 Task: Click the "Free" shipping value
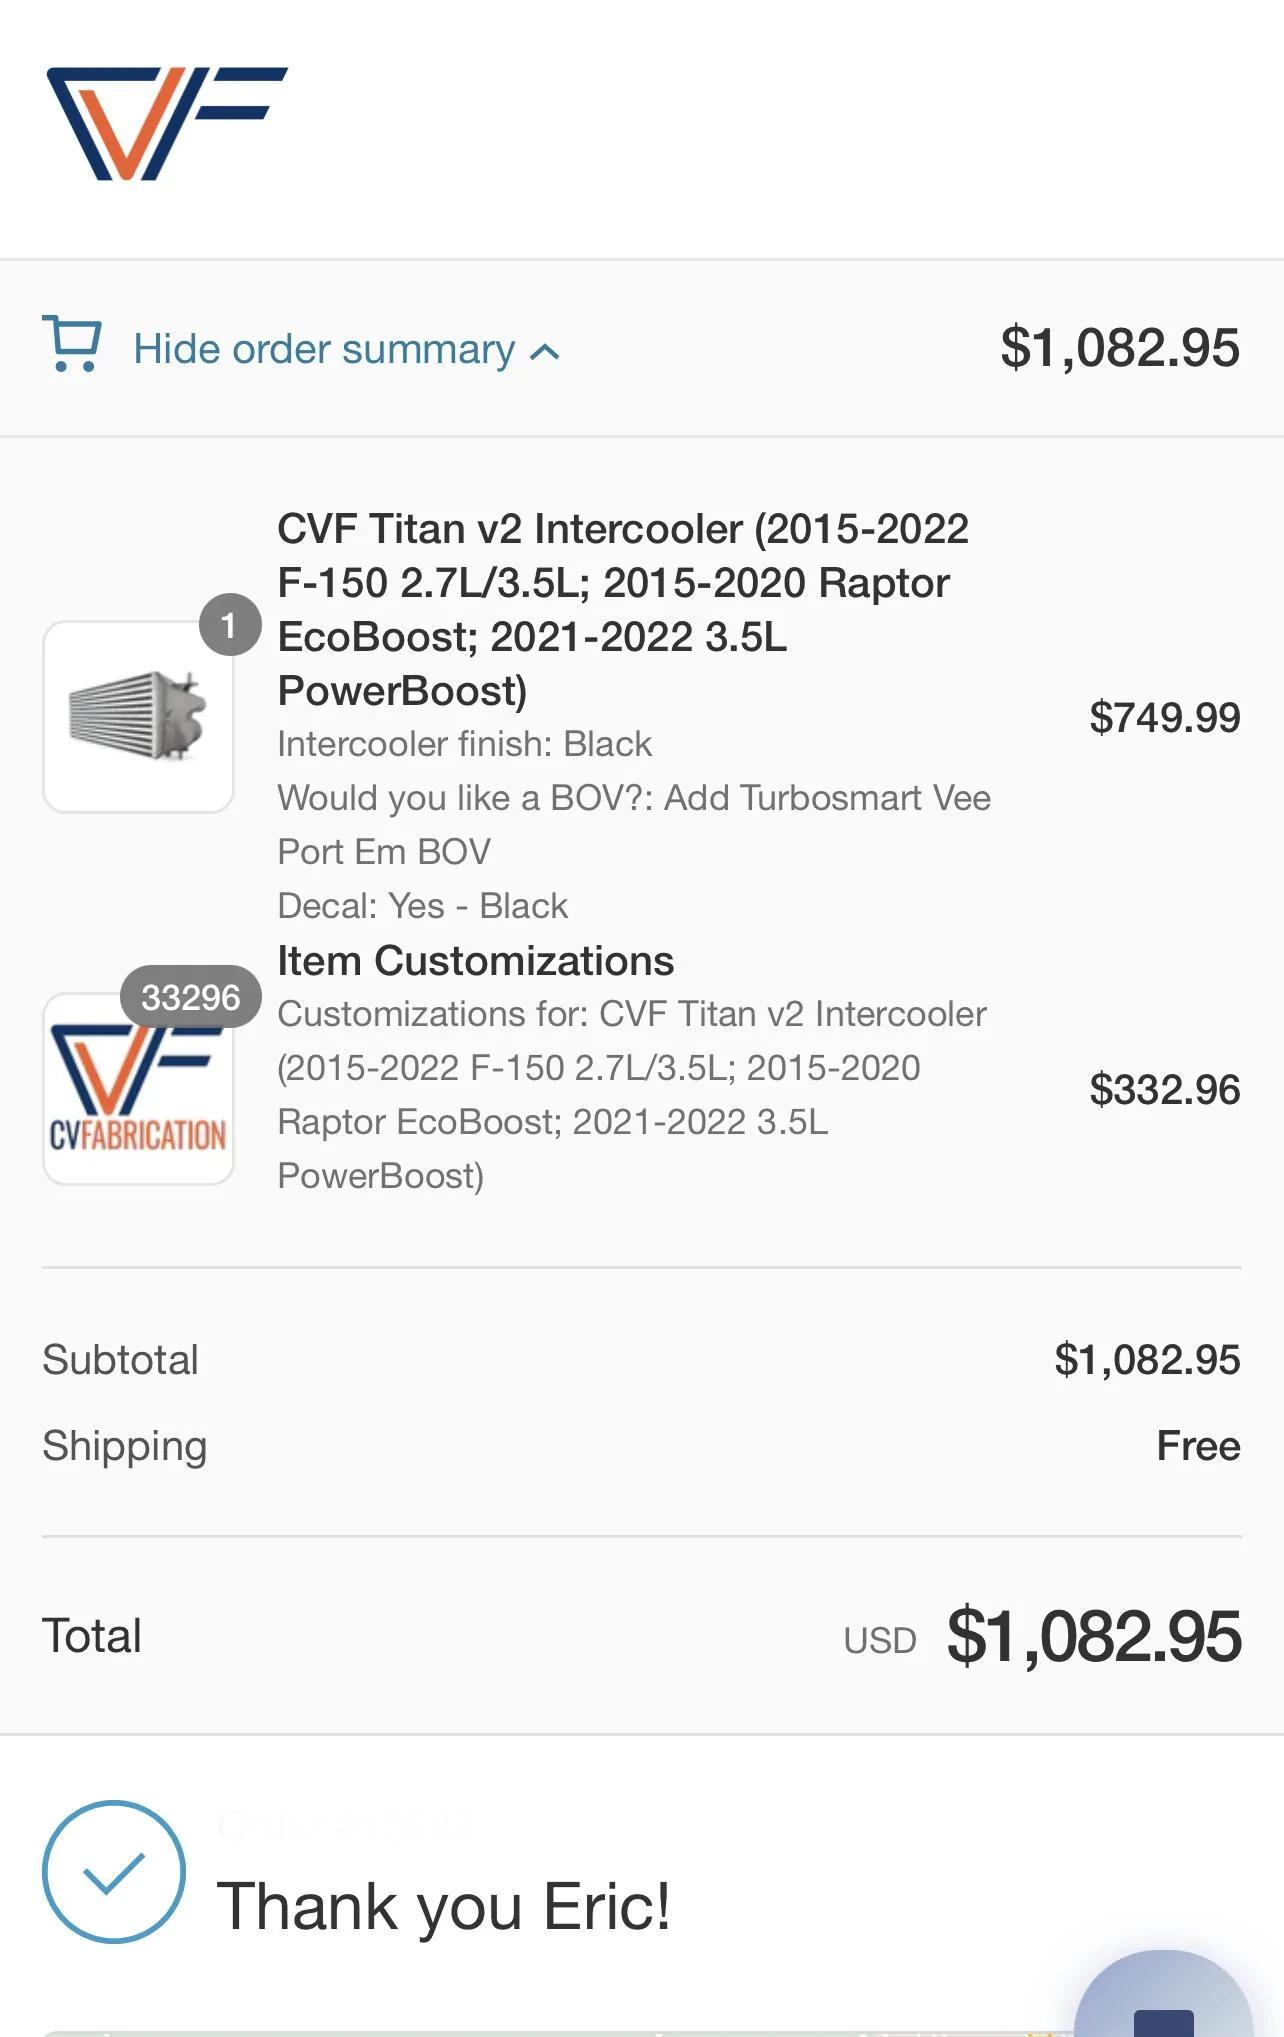click(1197, 1446)
